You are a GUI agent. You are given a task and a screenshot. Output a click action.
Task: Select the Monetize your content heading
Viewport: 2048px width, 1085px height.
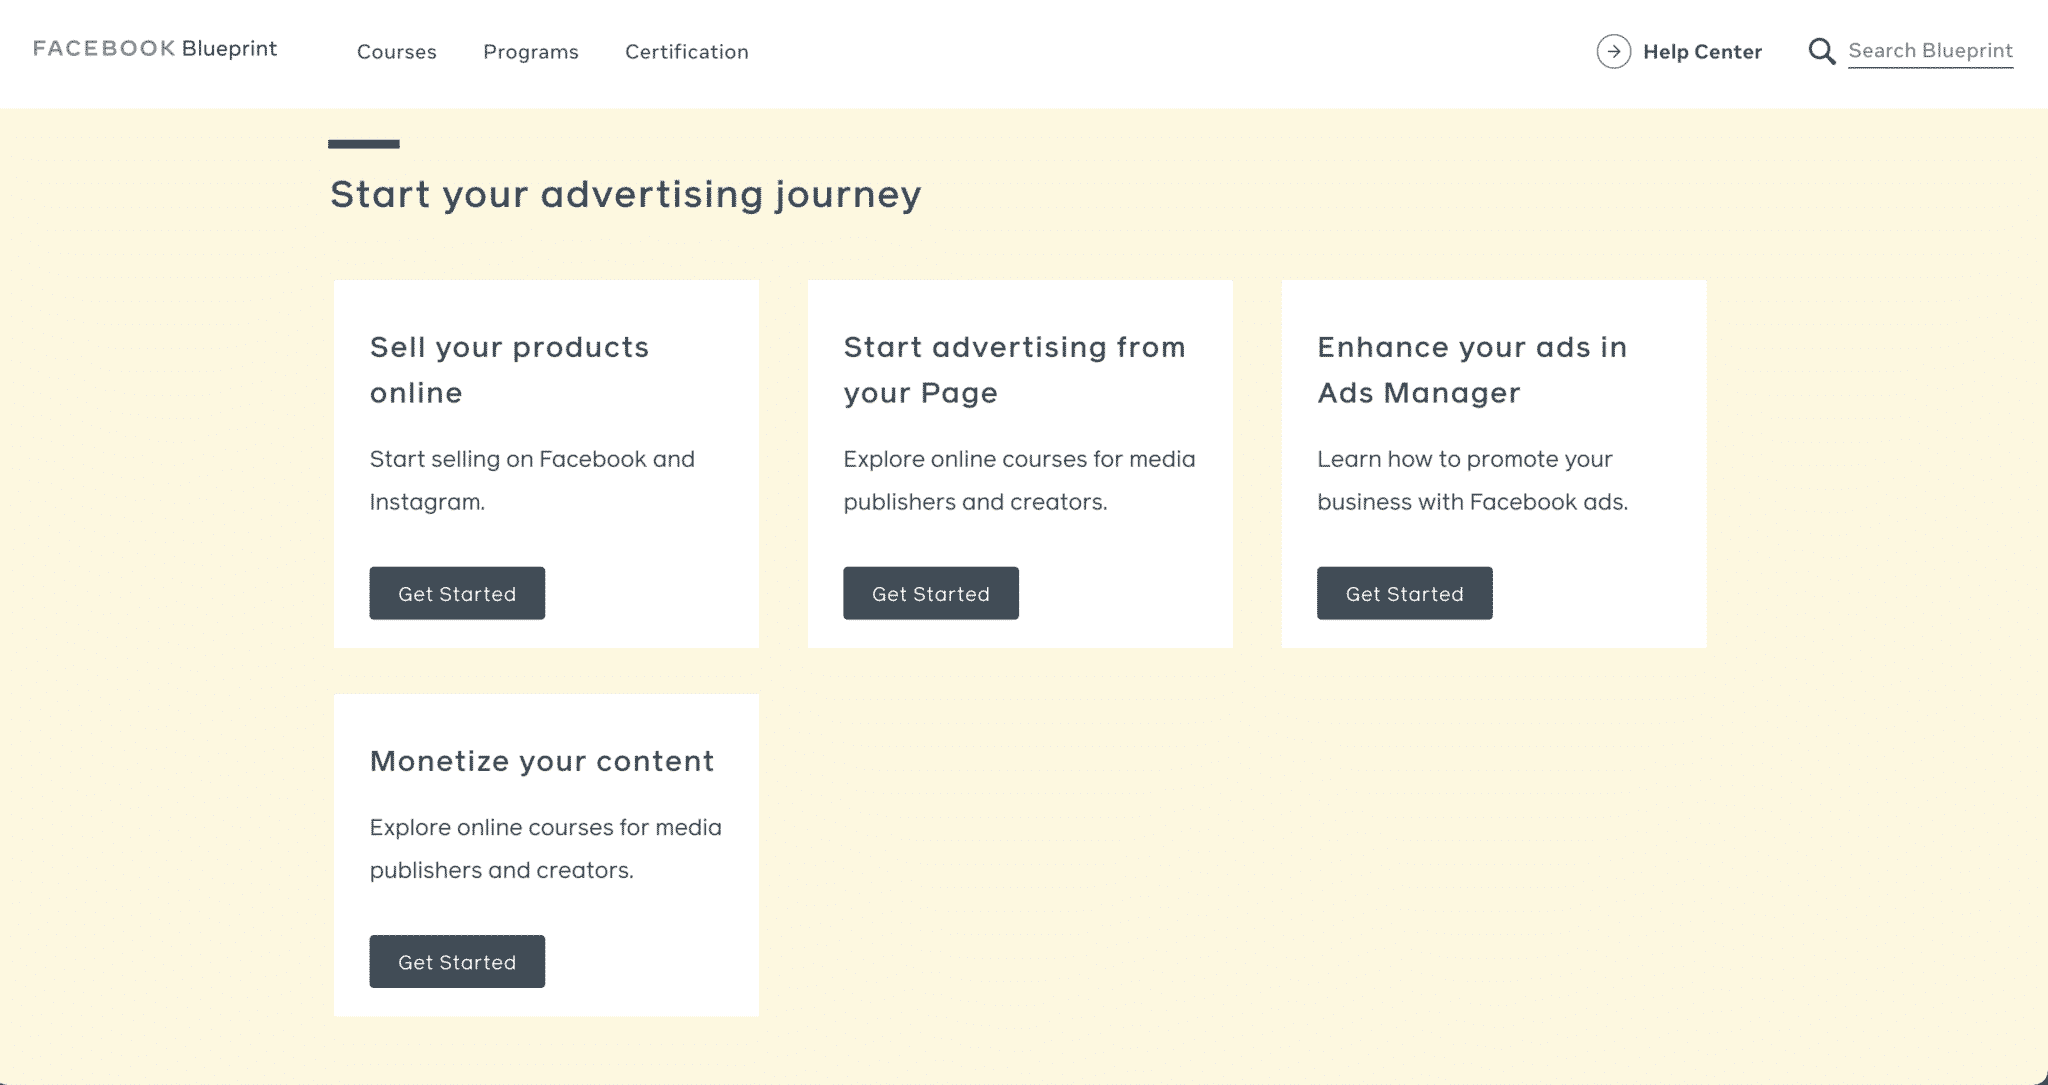[x=542, y=761]
